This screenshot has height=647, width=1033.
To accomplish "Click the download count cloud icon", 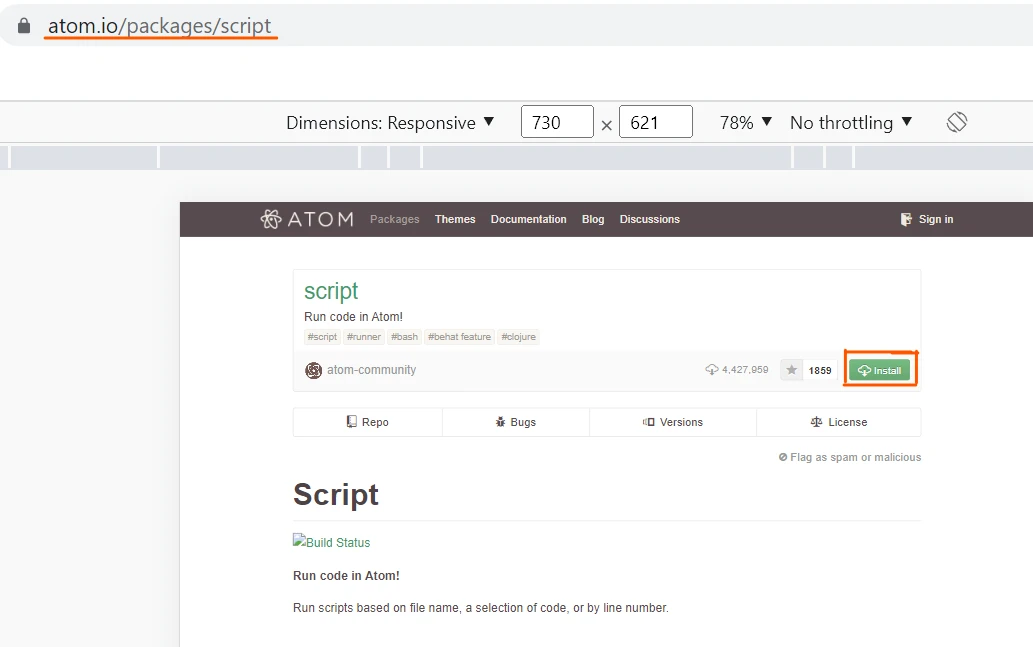I will click(711, 370).
